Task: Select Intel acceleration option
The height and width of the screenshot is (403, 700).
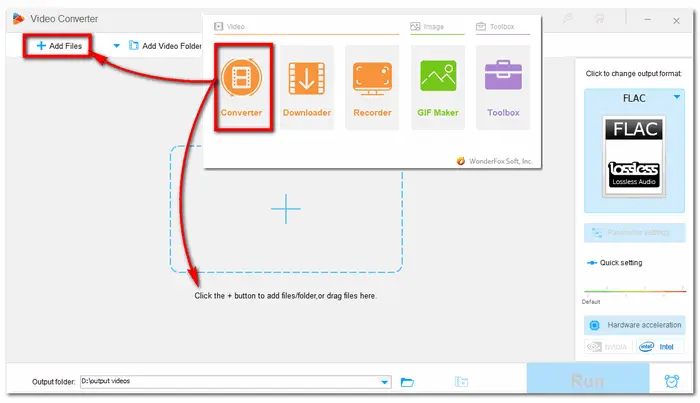Action: [658, 347]
